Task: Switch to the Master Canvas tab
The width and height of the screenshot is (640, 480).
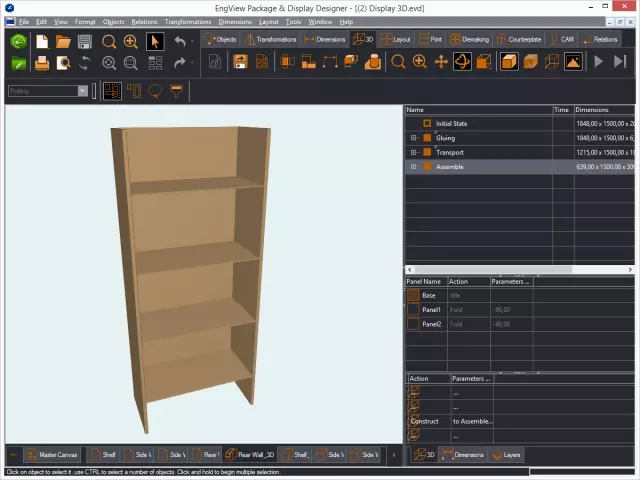Action: tap(51, 455)
